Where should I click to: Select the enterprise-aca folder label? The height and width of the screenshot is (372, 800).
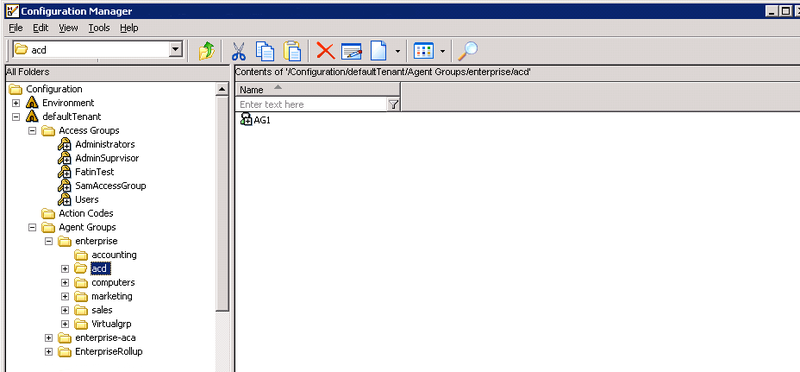(106, 338)
